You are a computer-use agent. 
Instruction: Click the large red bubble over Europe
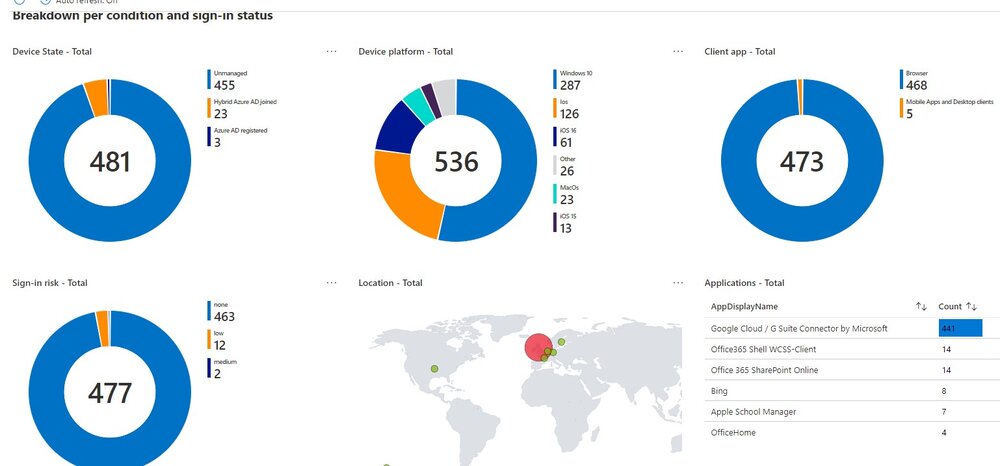point(538,347)
